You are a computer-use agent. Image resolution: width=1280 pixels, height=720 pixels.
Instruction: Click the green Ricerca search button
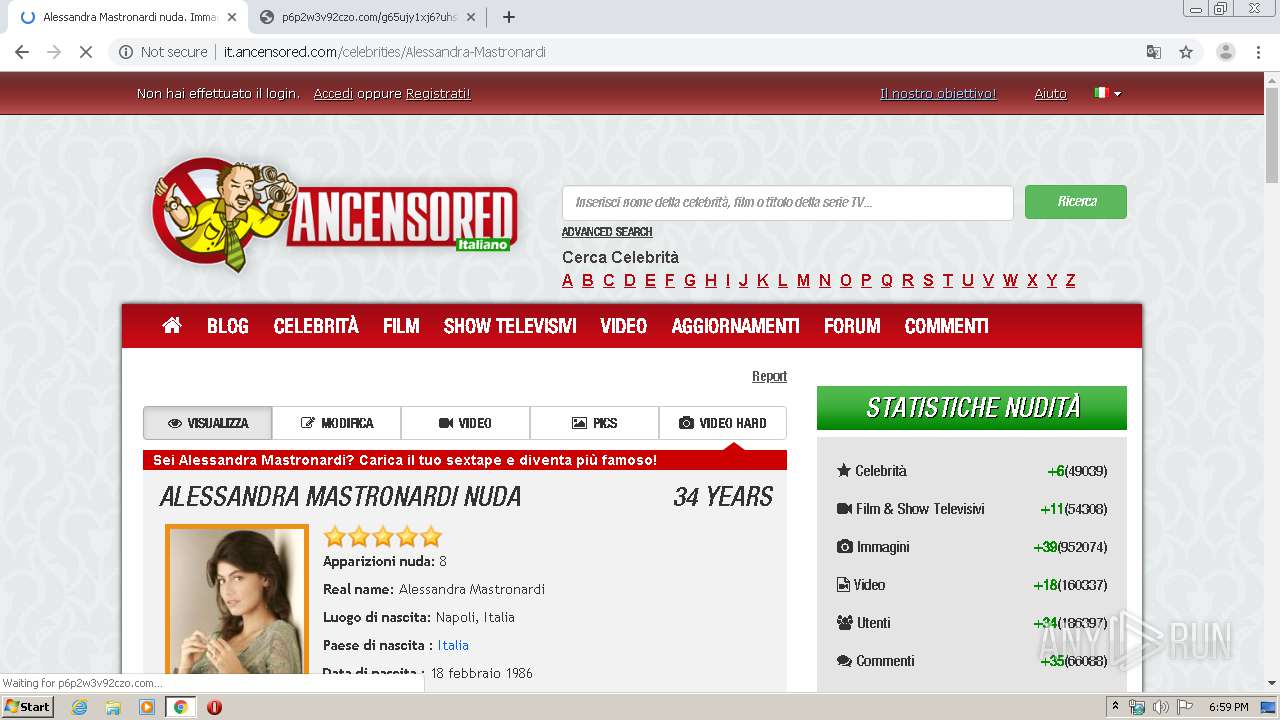click(x=1076, y=202)
